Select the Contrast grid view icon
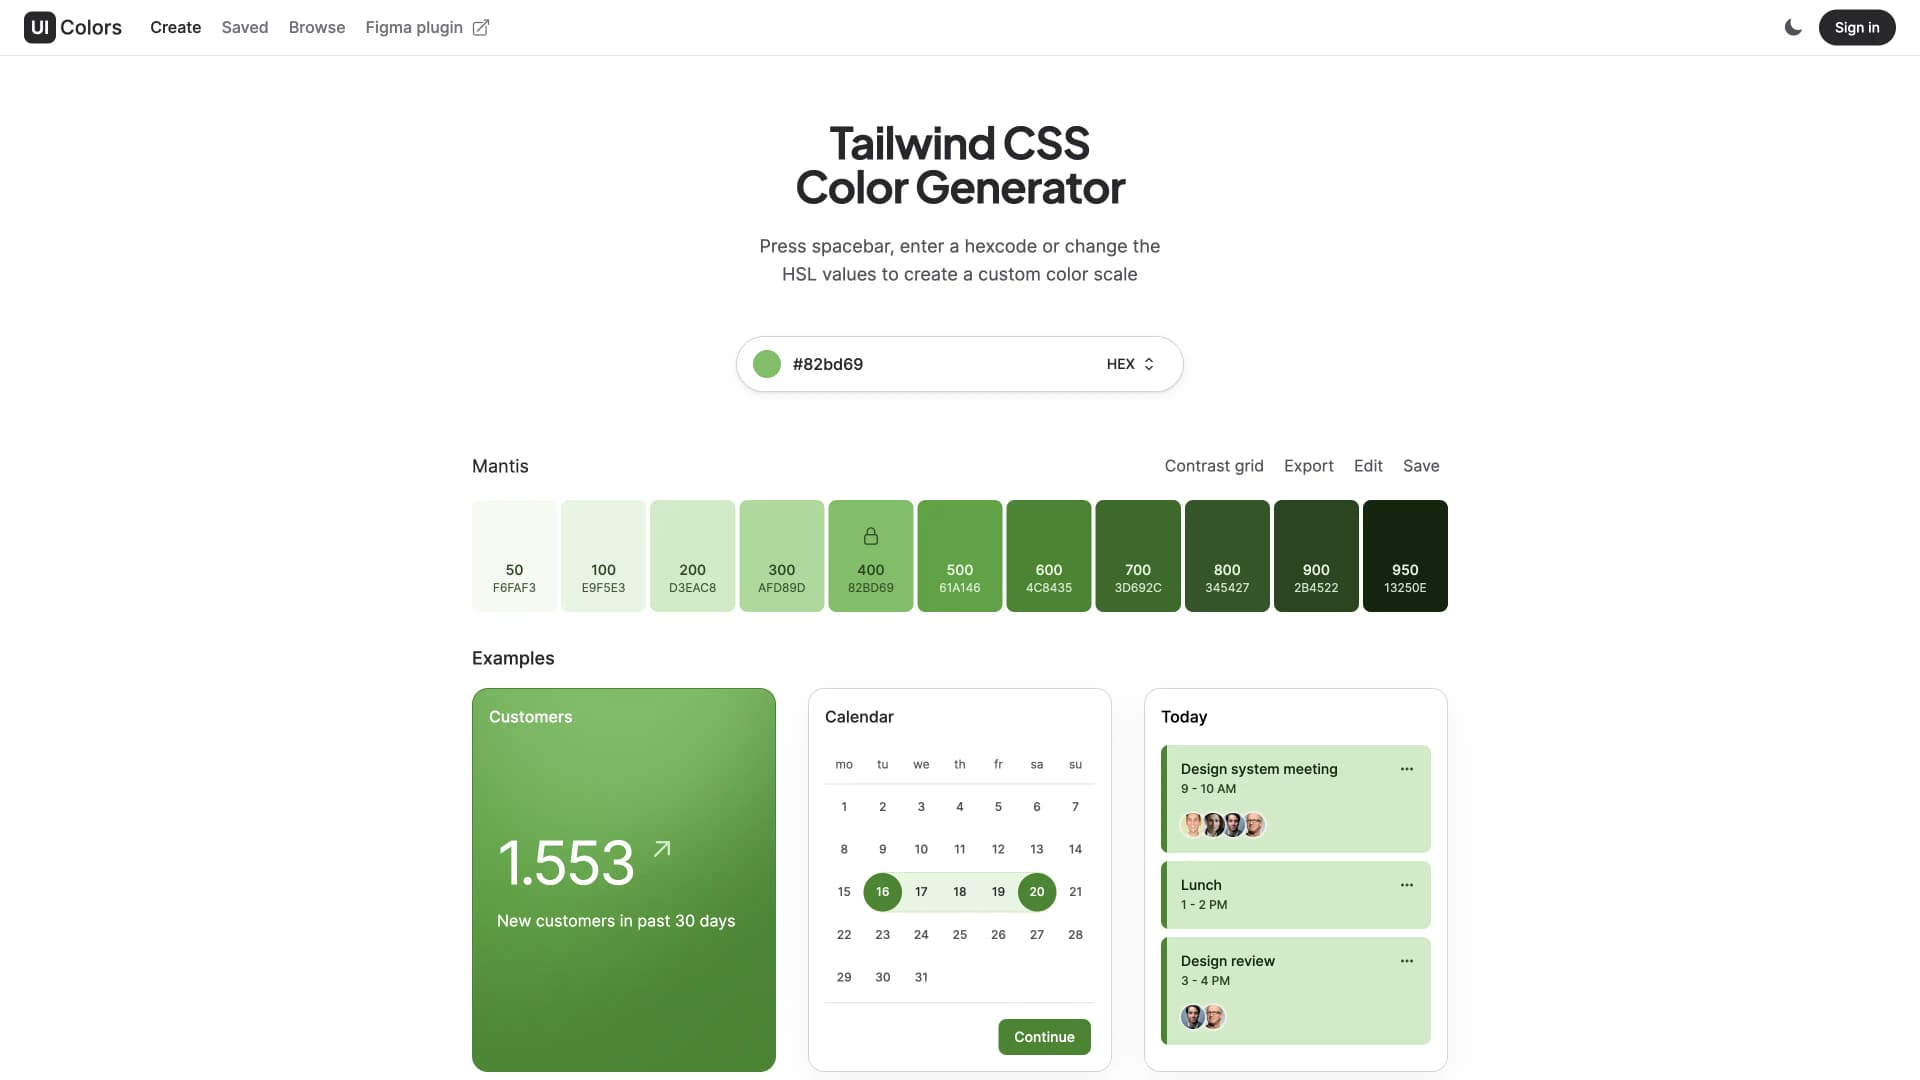Image resolution: width=1920 pixels, height=1080 pixels. 1213,465
